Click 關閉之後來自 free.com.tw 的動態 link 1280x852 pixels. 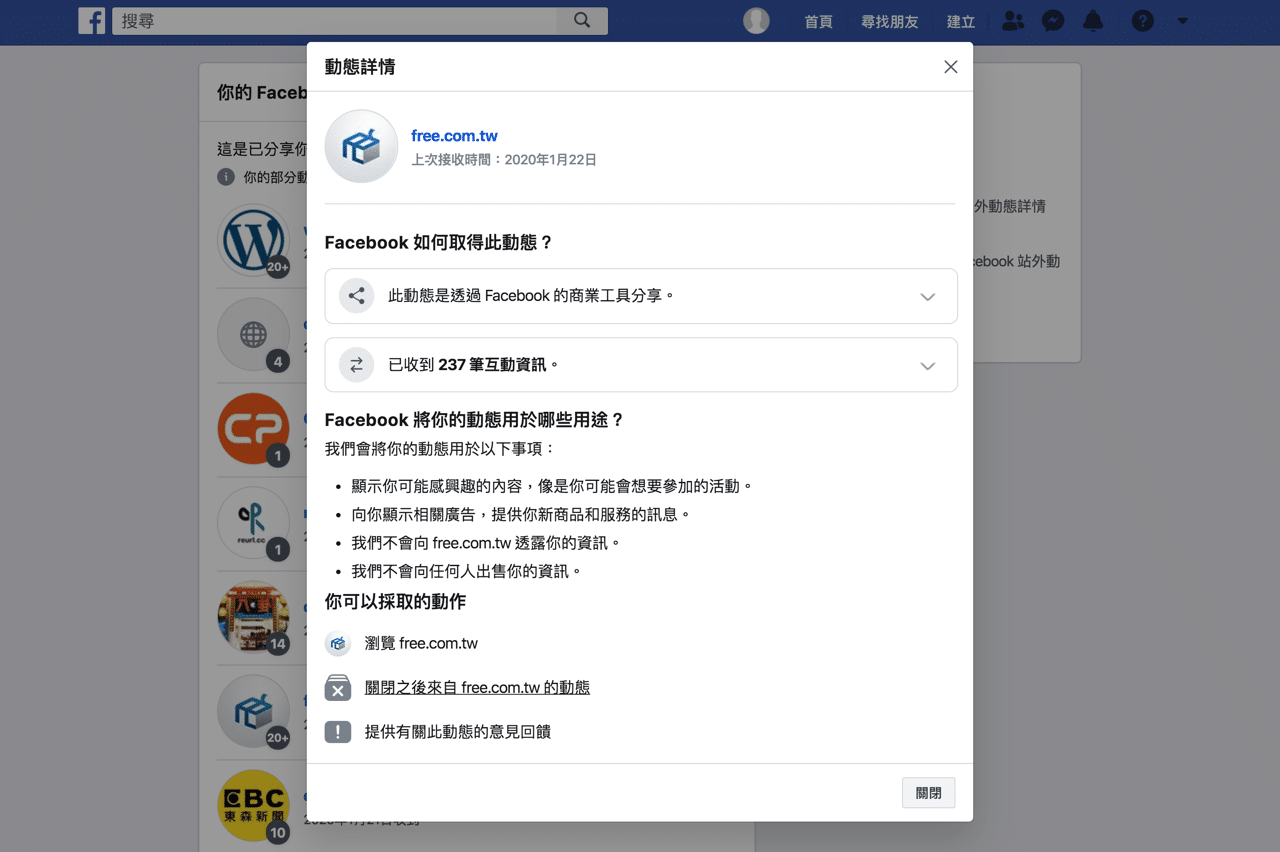(477, 688)
